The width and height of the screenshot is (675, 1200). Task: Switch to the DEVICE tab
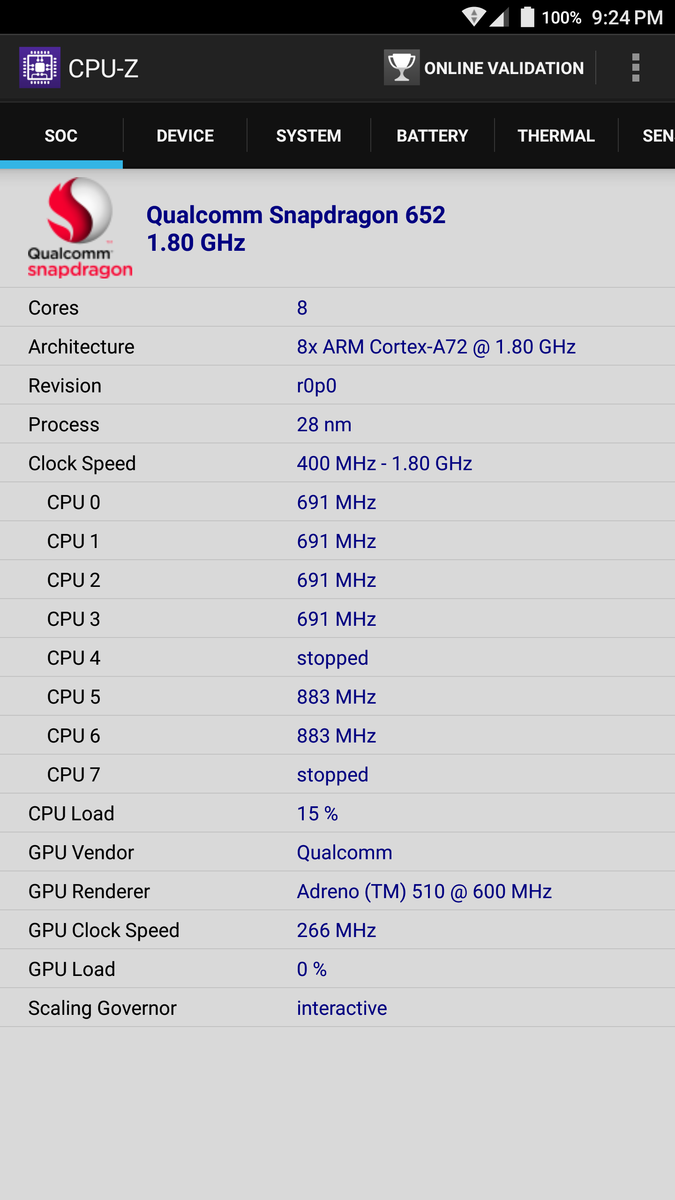pyautogui.click(x=185, y=136)
